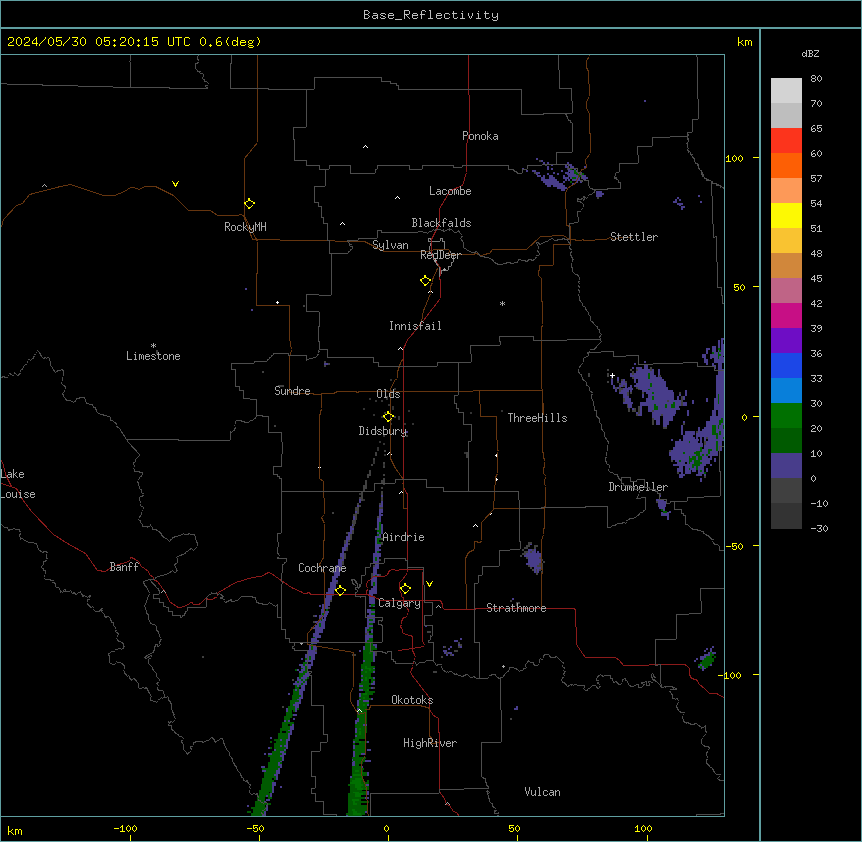Click the Sundre town label

pos(292,391)
